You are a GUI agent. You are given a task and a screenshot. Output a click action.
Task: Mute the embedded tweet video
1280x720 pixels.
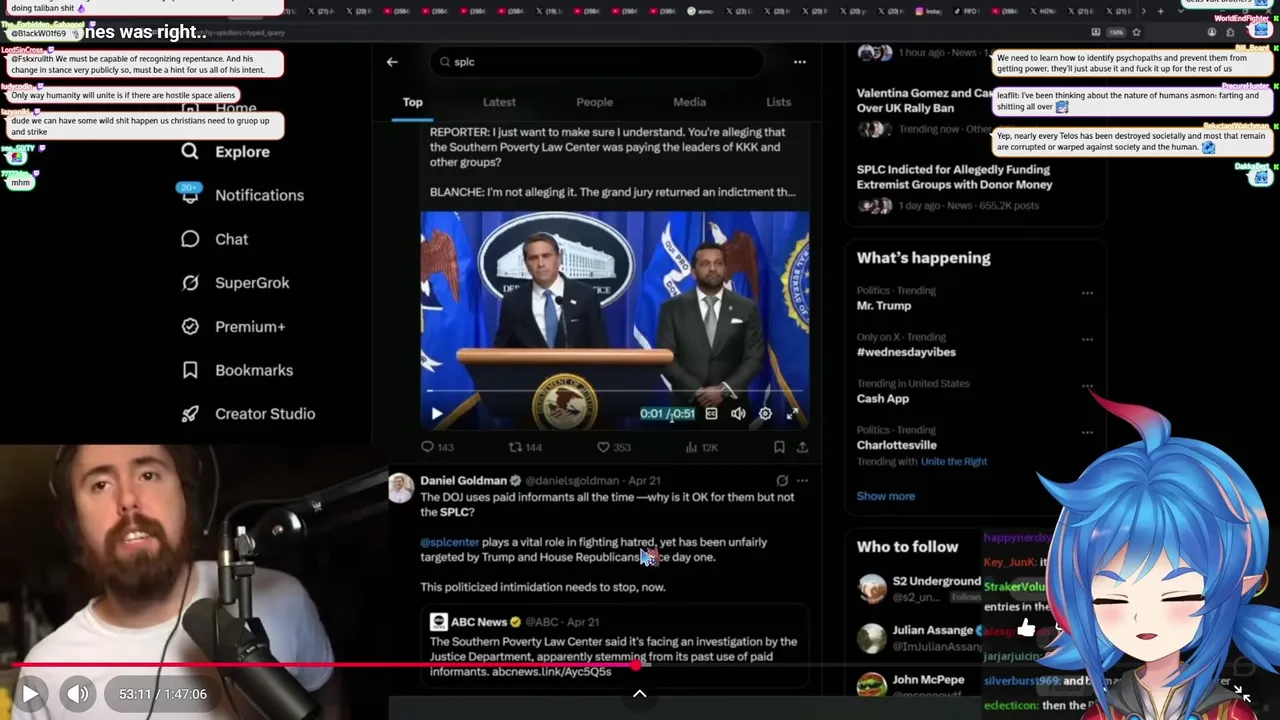click(738, 413)
